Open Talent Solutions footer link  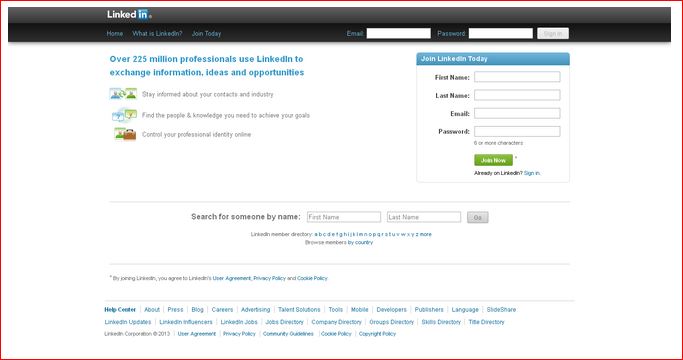(x=299, y=309)
